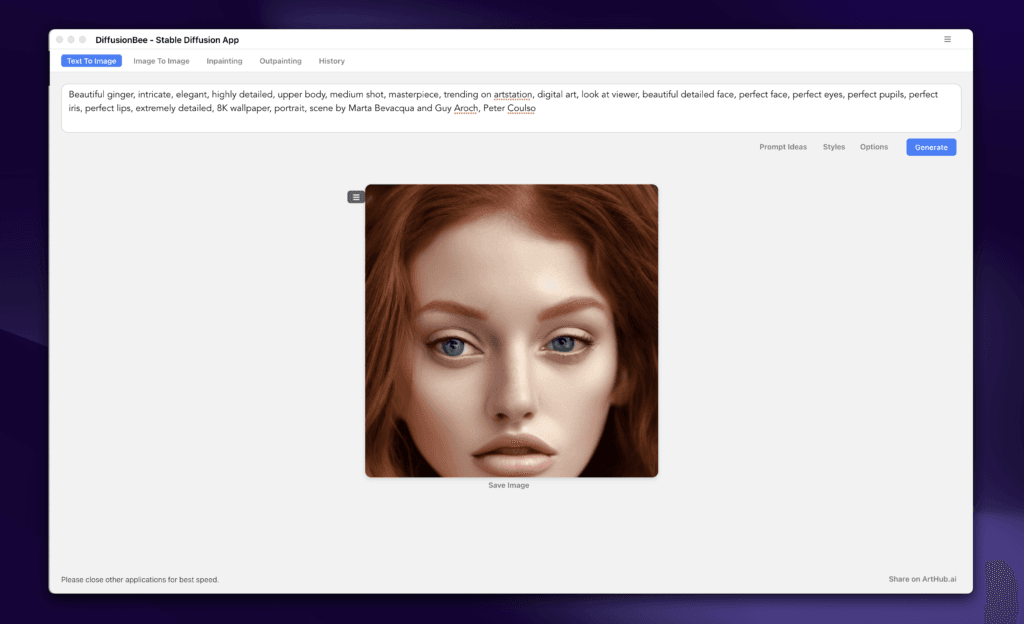The width and height of the screenshot is (1024, 624).
Task: Show the Styles dropdown
Action: [833, 147]
